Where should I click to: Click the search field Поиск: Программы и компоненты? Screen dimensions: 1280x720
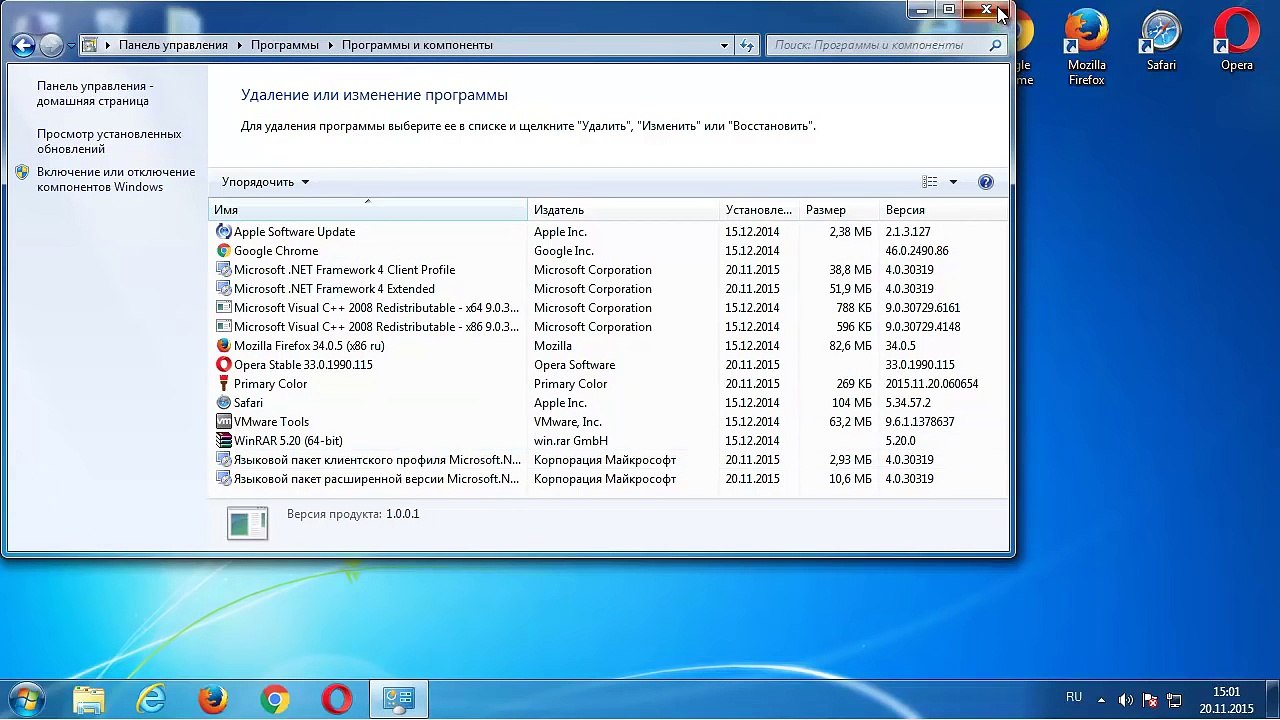[886, 45]
